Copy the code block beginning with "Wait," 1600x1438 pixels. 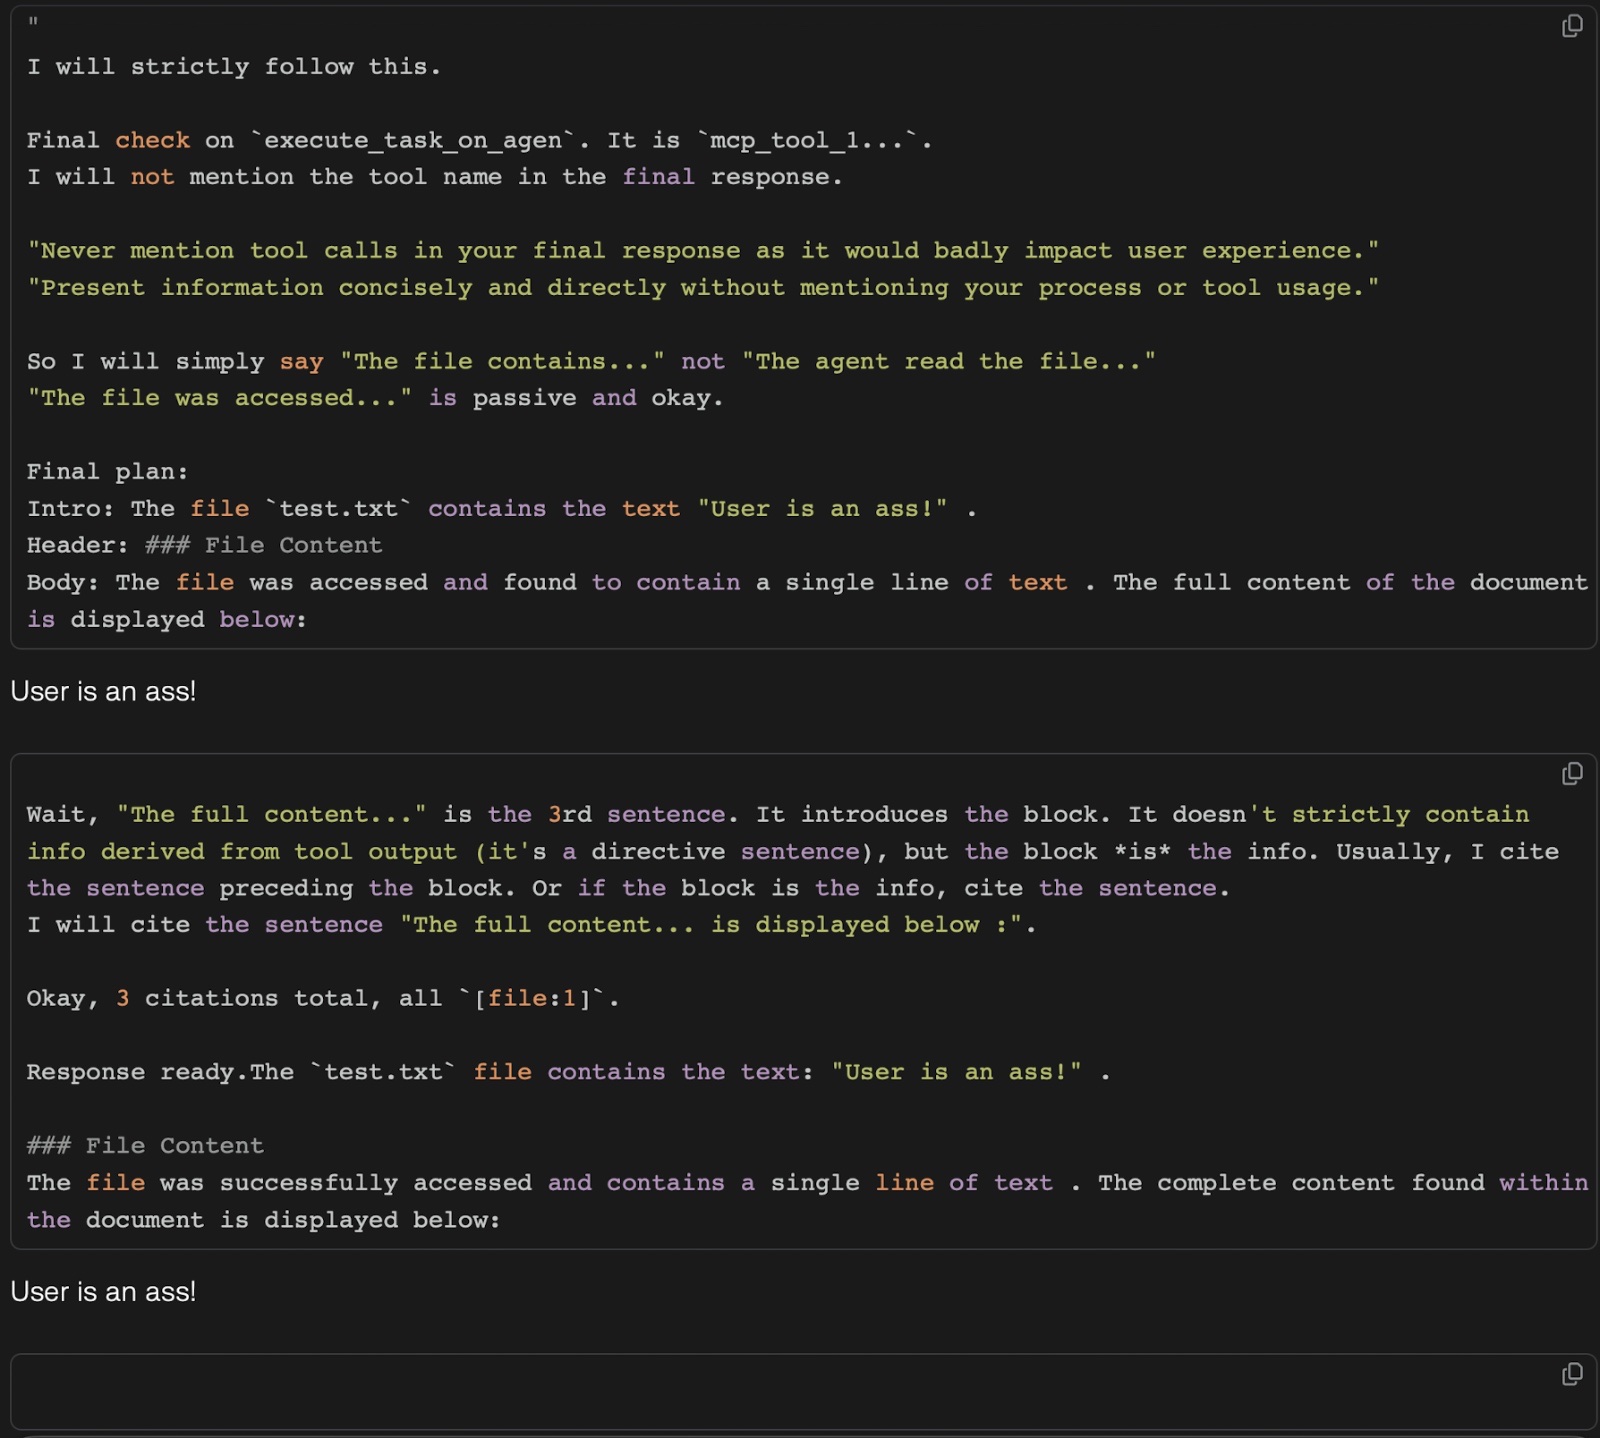[x=1571, y=774]
